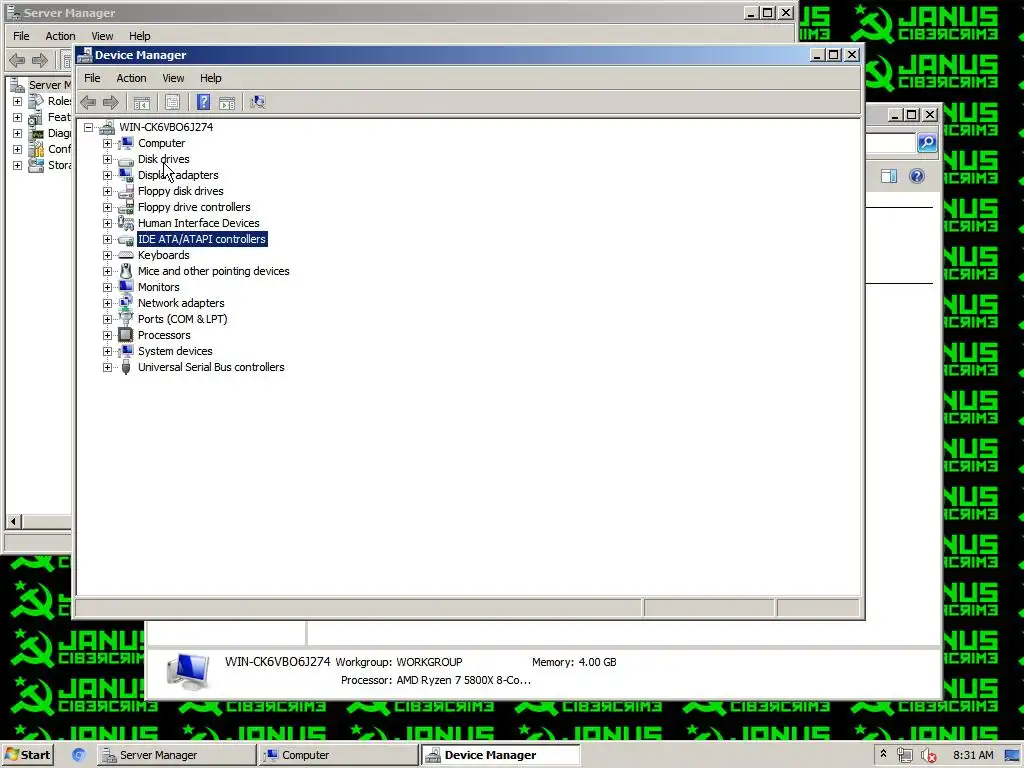Select USB controllers plug icon

[126, 367]
